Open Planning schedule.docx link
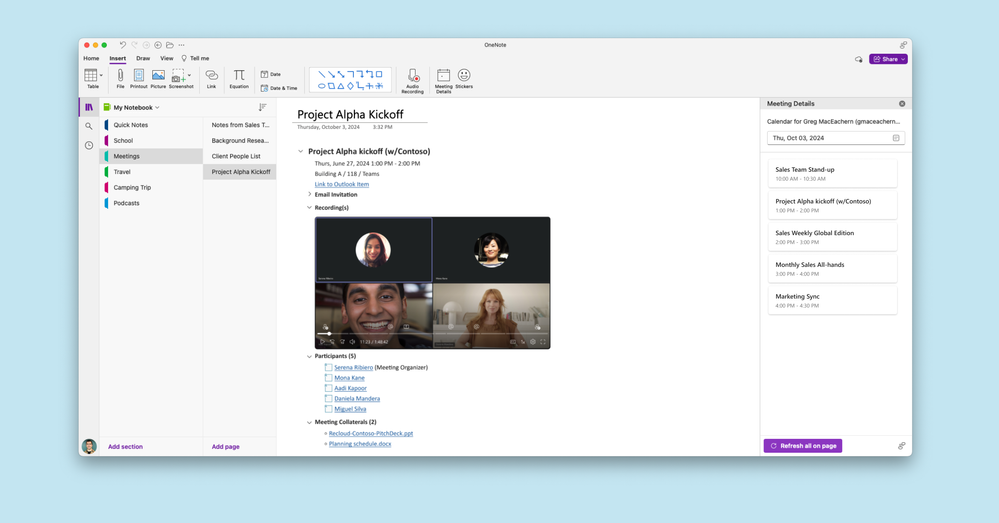Screen dimensions: 999x523 coord(360,443)
